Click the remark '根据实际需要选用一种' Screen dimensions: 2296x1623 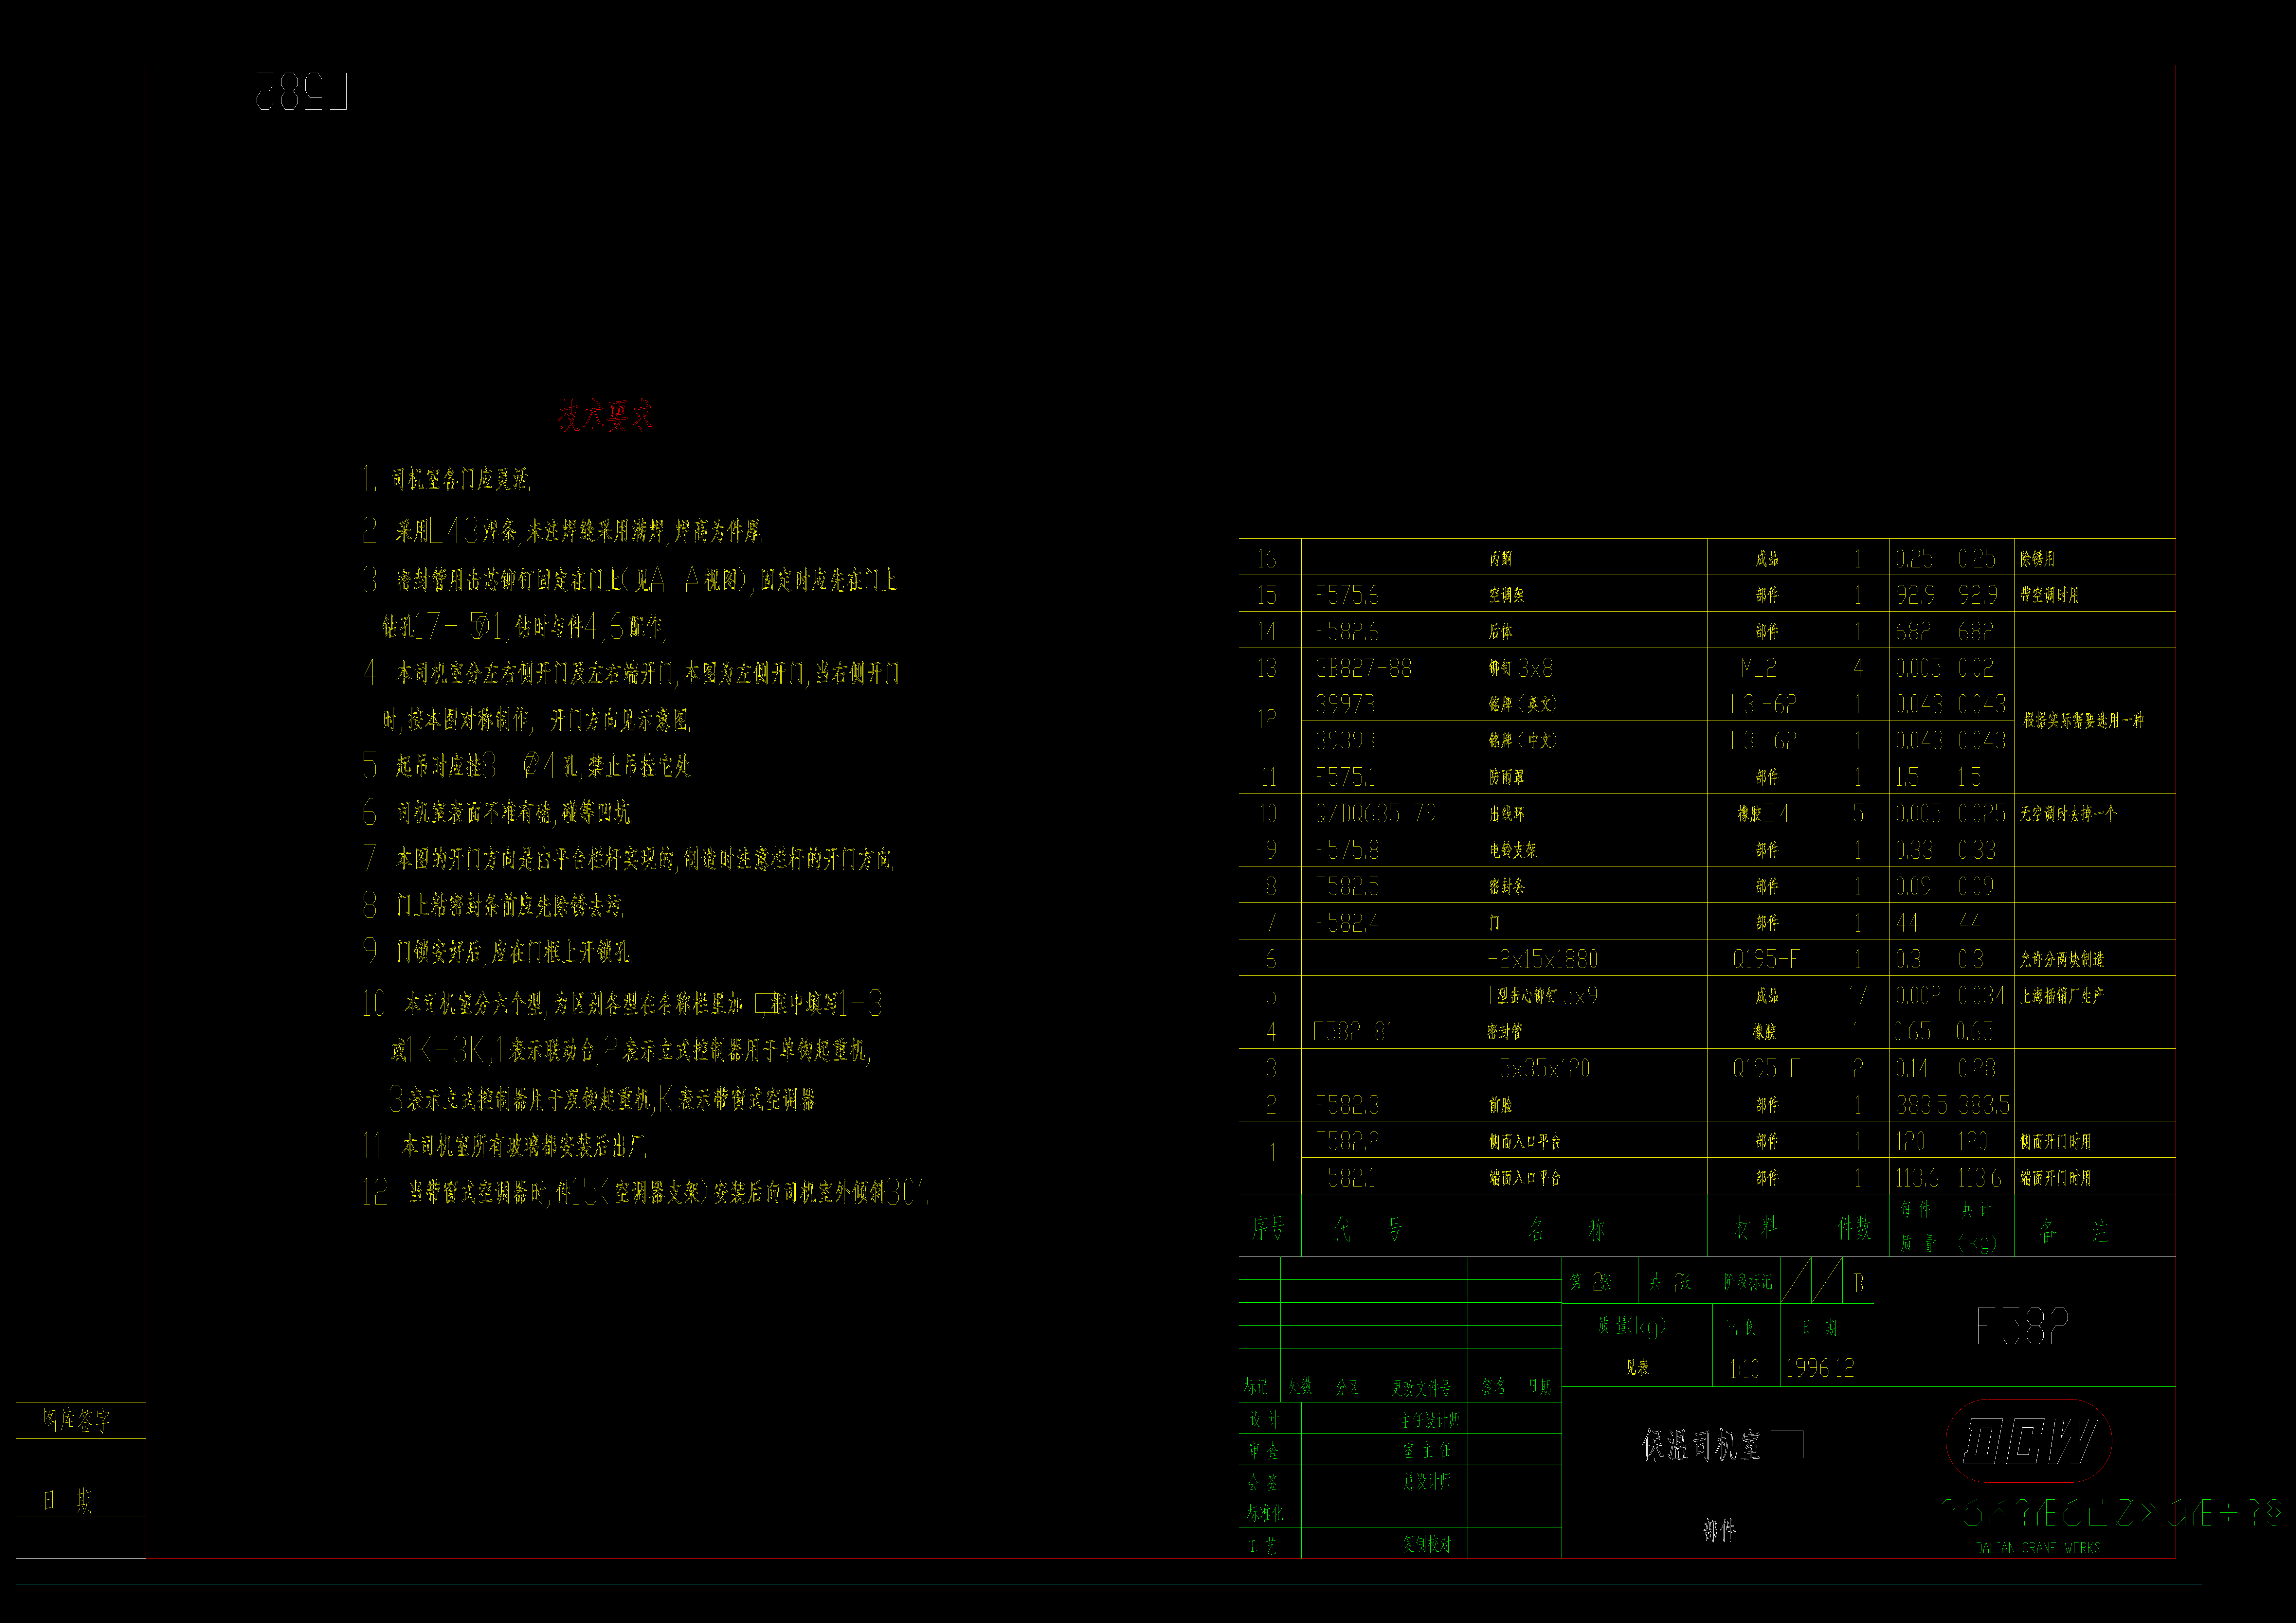[x=2083, y=720]
